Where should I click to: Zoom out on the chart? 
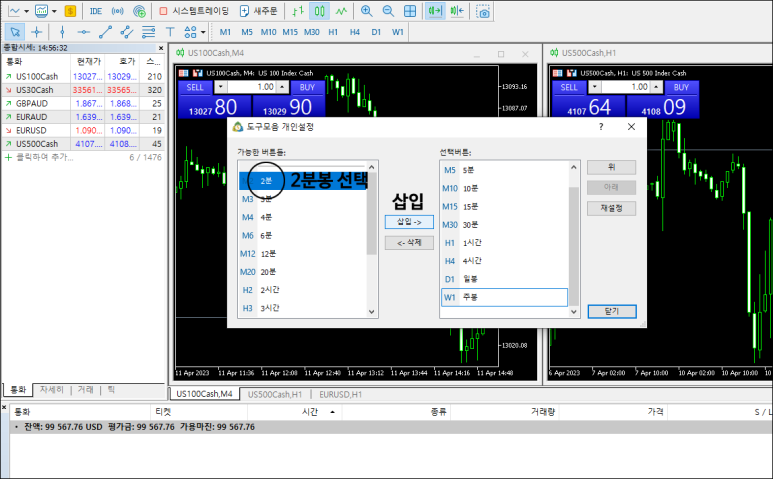pos(388,11)
